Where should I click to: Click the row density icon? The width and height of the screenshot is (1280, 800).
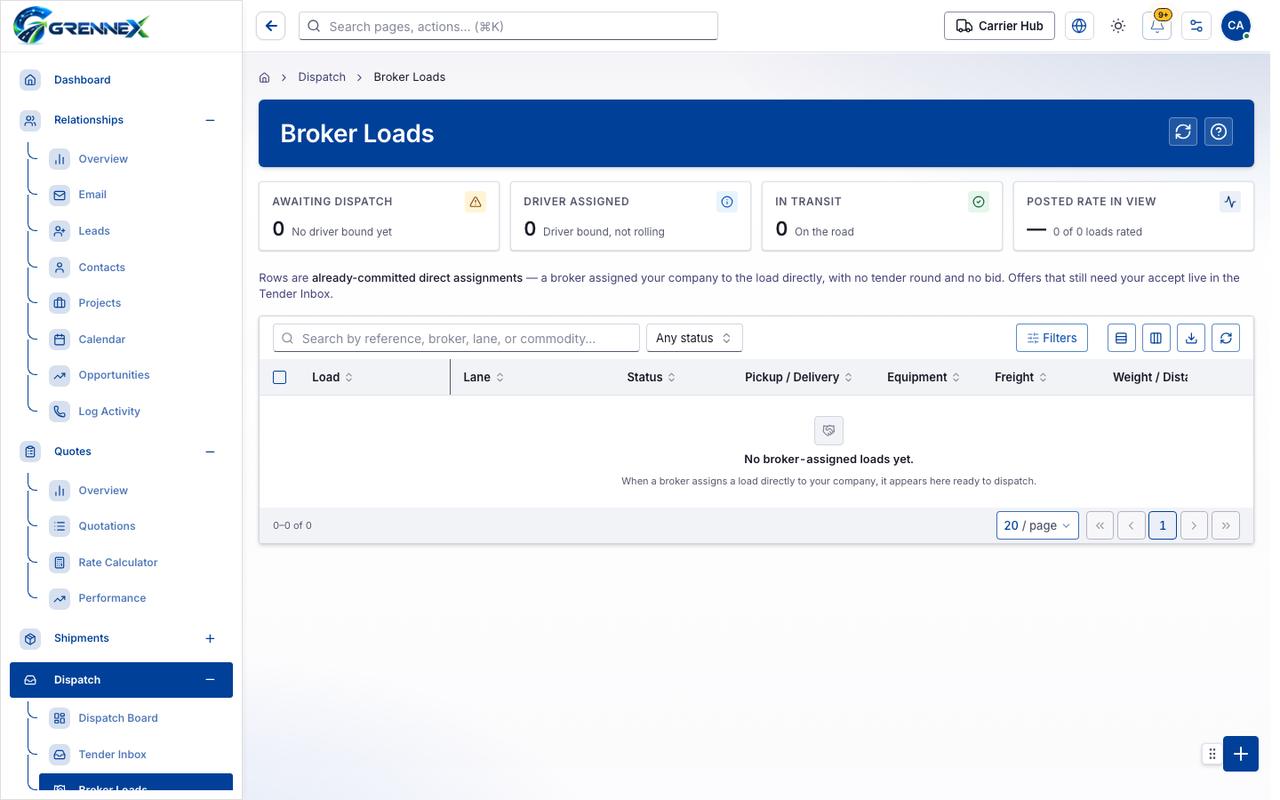(x=1121, y=338)
